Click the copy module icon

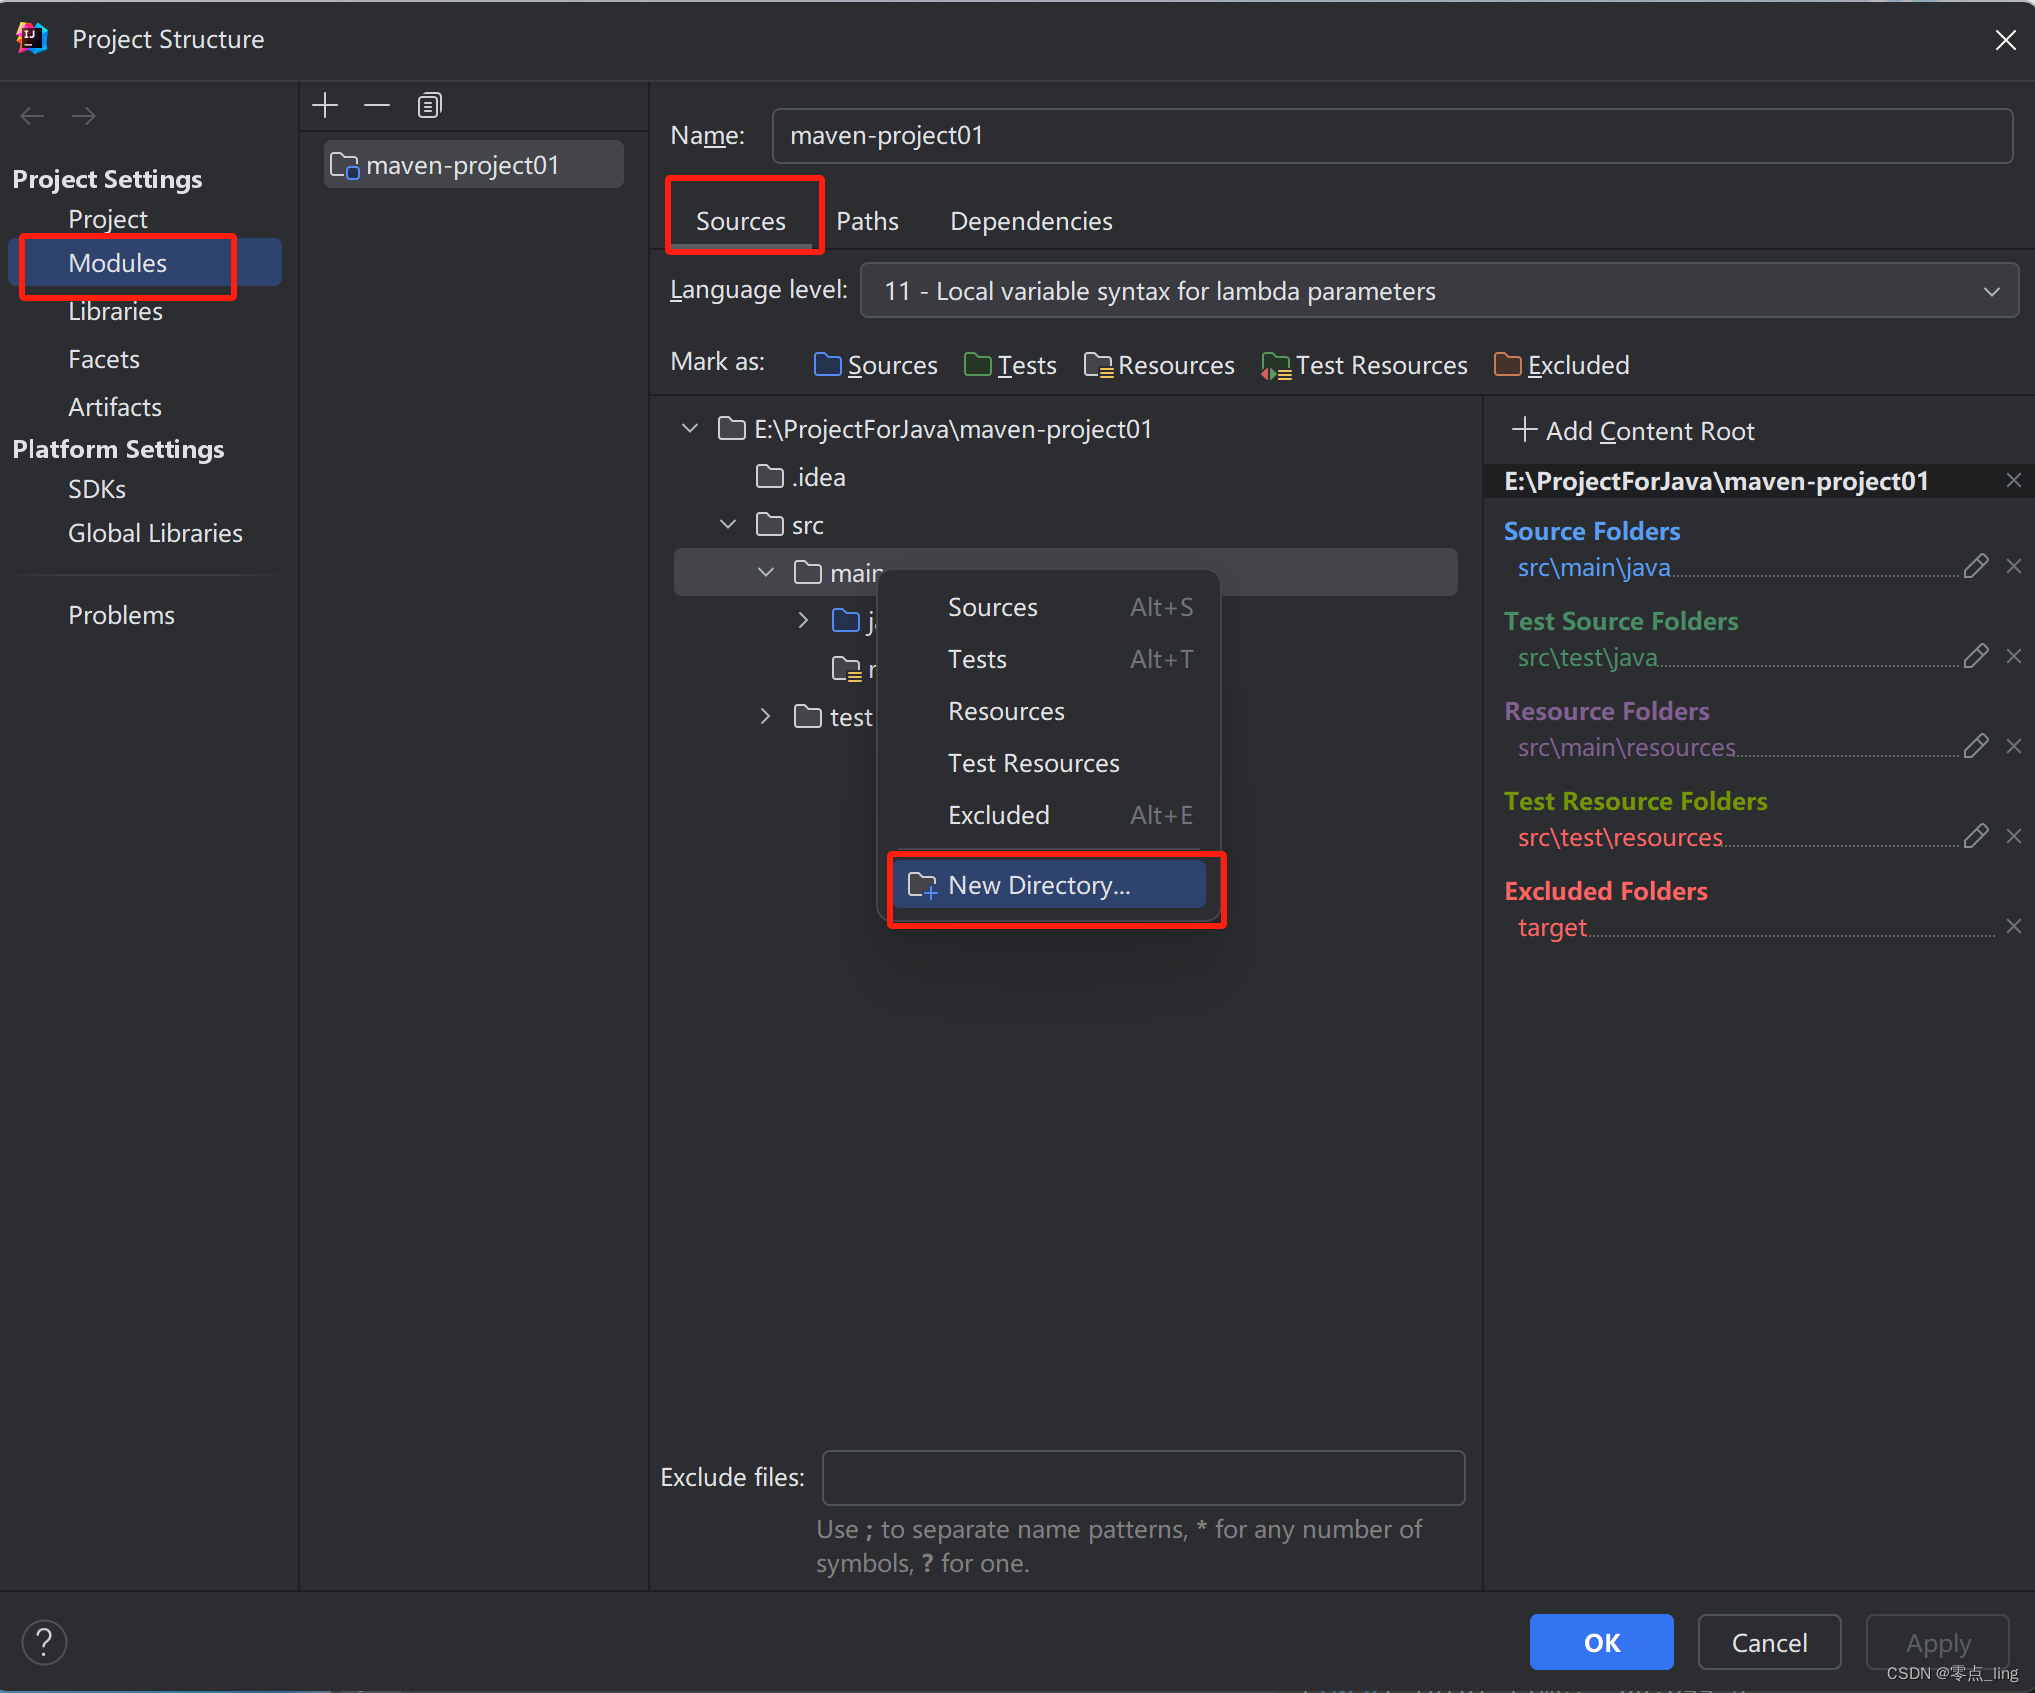(429, 105)
